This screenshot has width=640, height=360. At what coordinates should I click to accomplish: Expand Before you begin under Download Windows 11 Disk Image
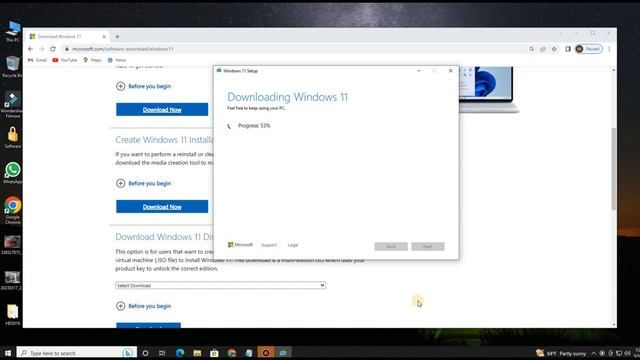click(143, 306)
